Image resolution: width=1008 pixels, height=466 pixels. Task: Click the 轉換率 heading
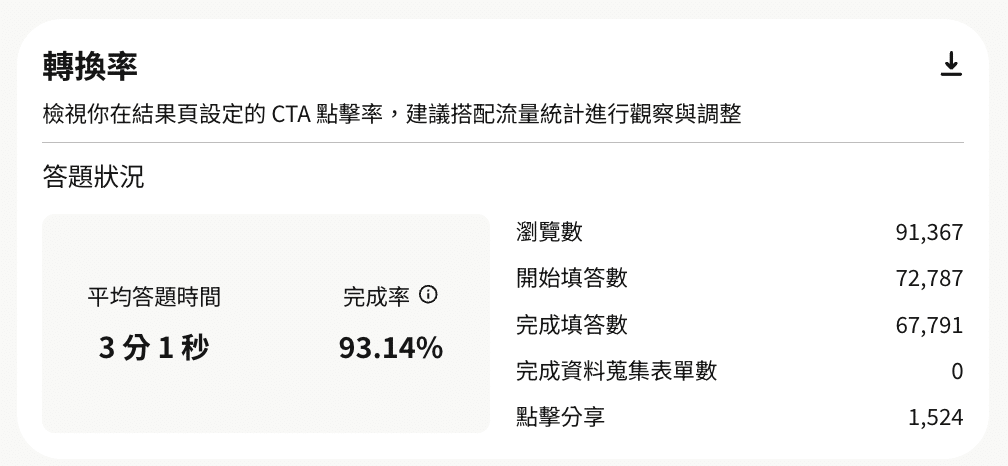(x=90, y=66)
